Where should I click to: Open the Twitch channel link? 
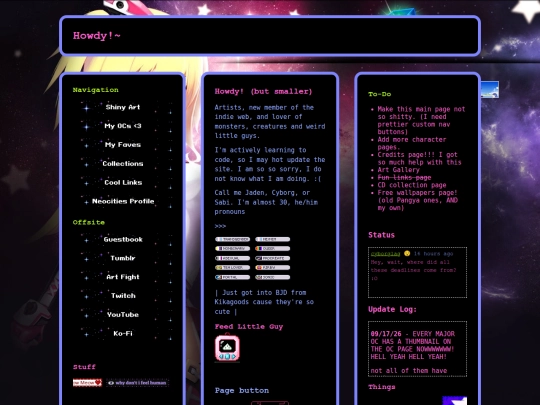(x=123, y=296)
